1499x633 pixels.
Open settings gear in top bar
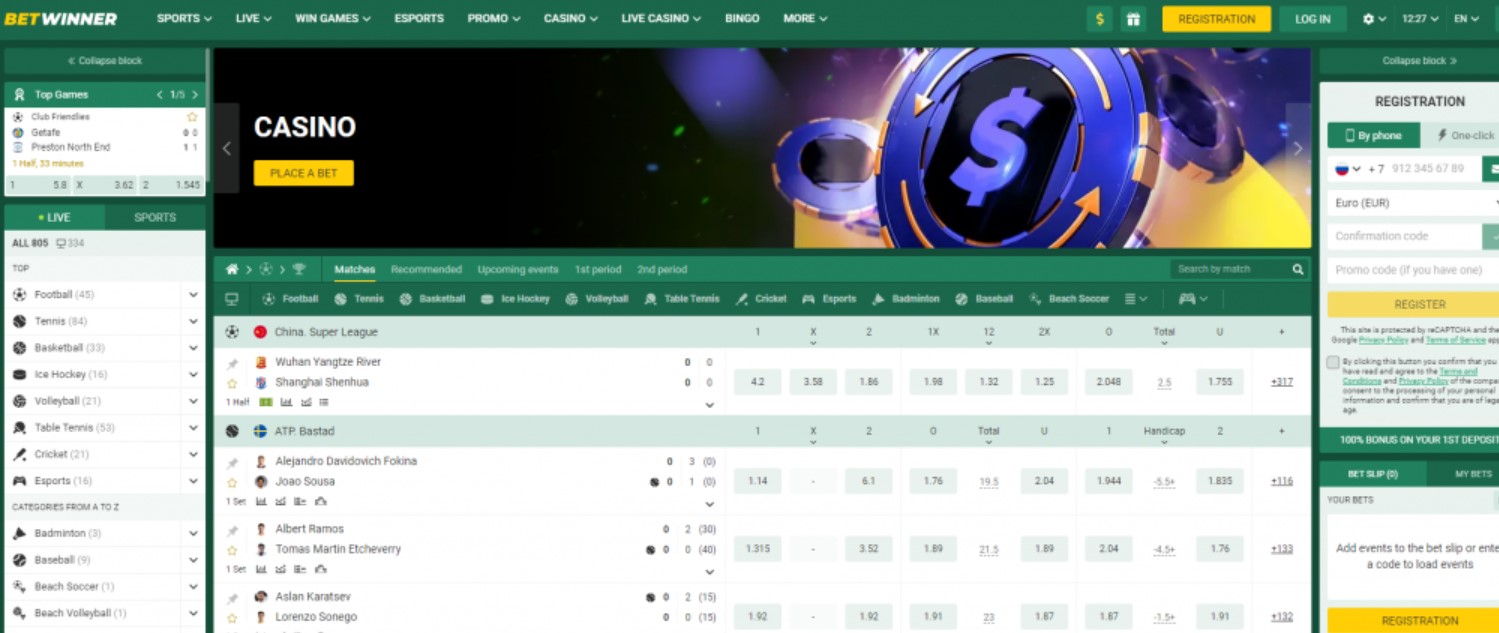(1369, 19)
